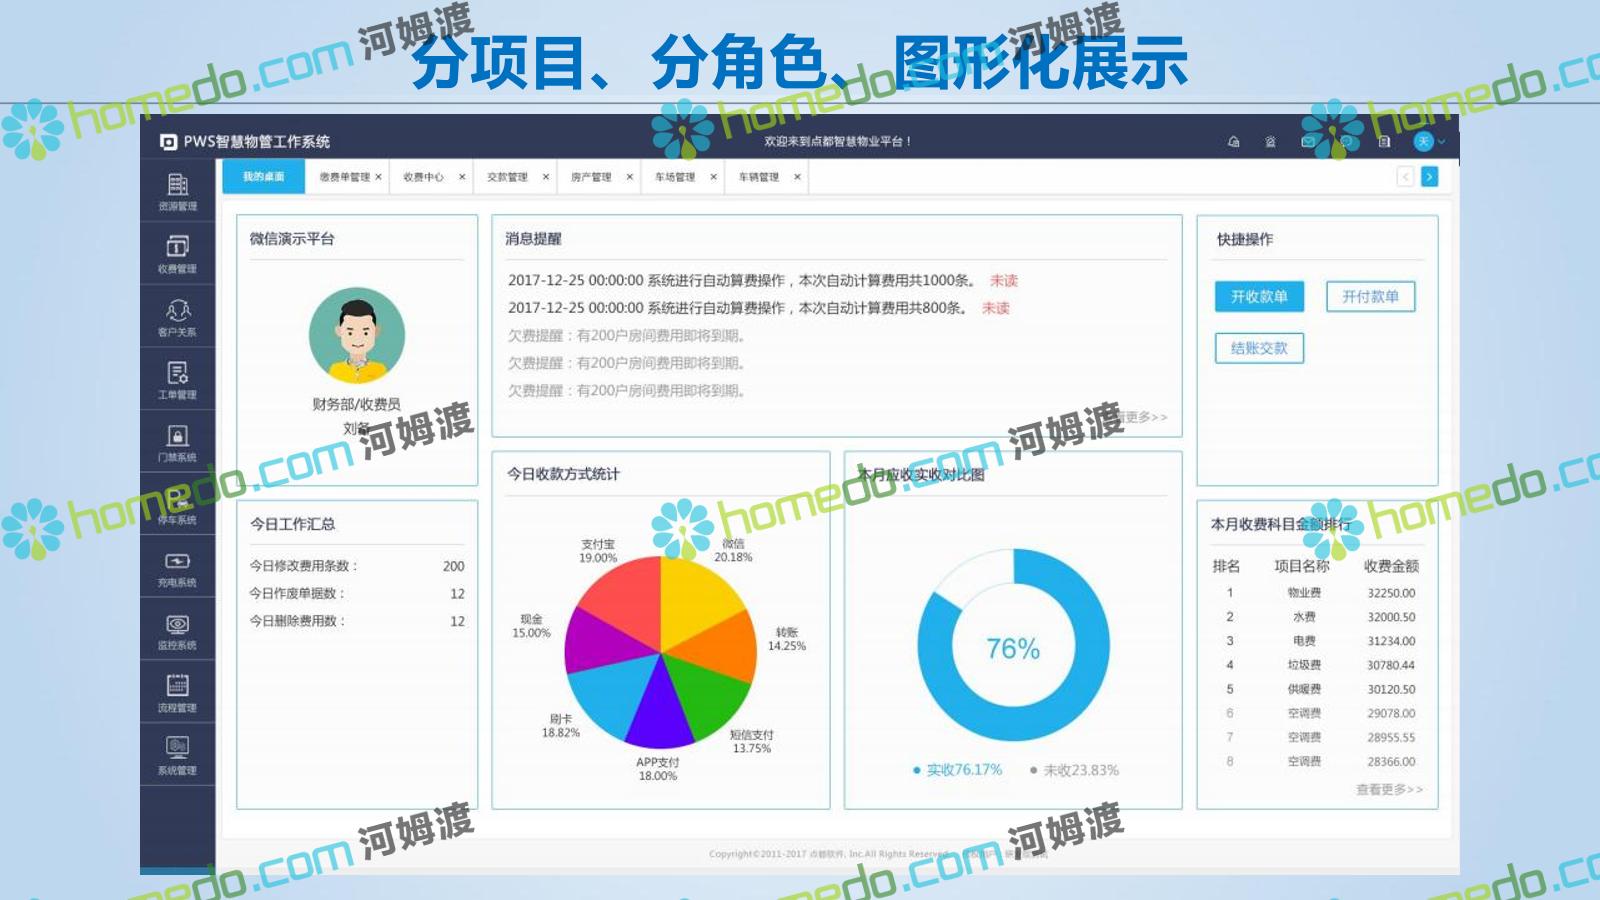Click the 结账交款 button
Screen dimensions: 1600x900
coord(1259,348)
